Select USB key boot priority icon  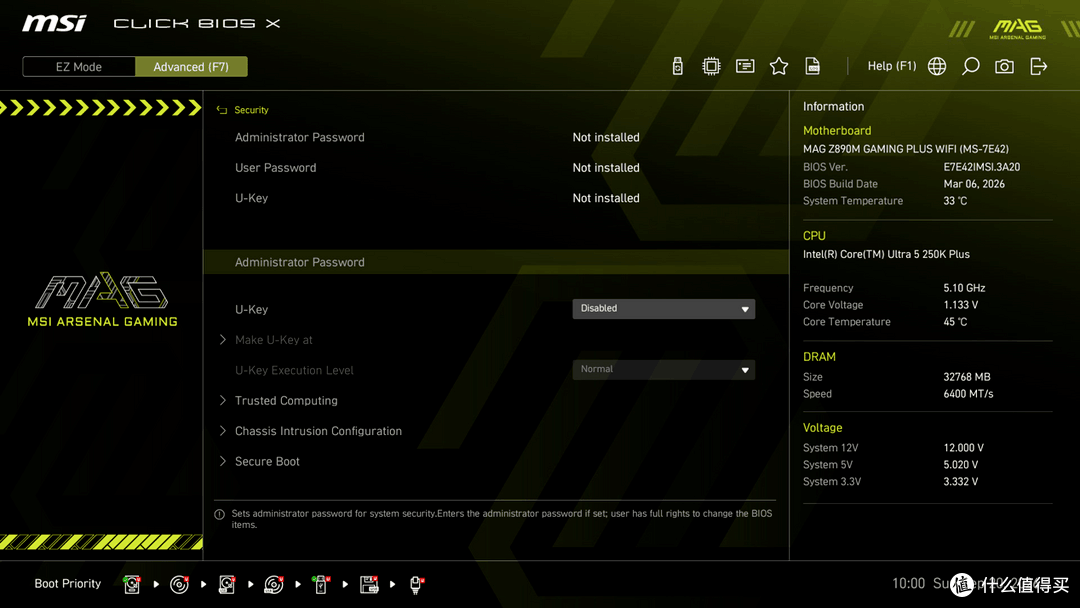pos(320,584)
